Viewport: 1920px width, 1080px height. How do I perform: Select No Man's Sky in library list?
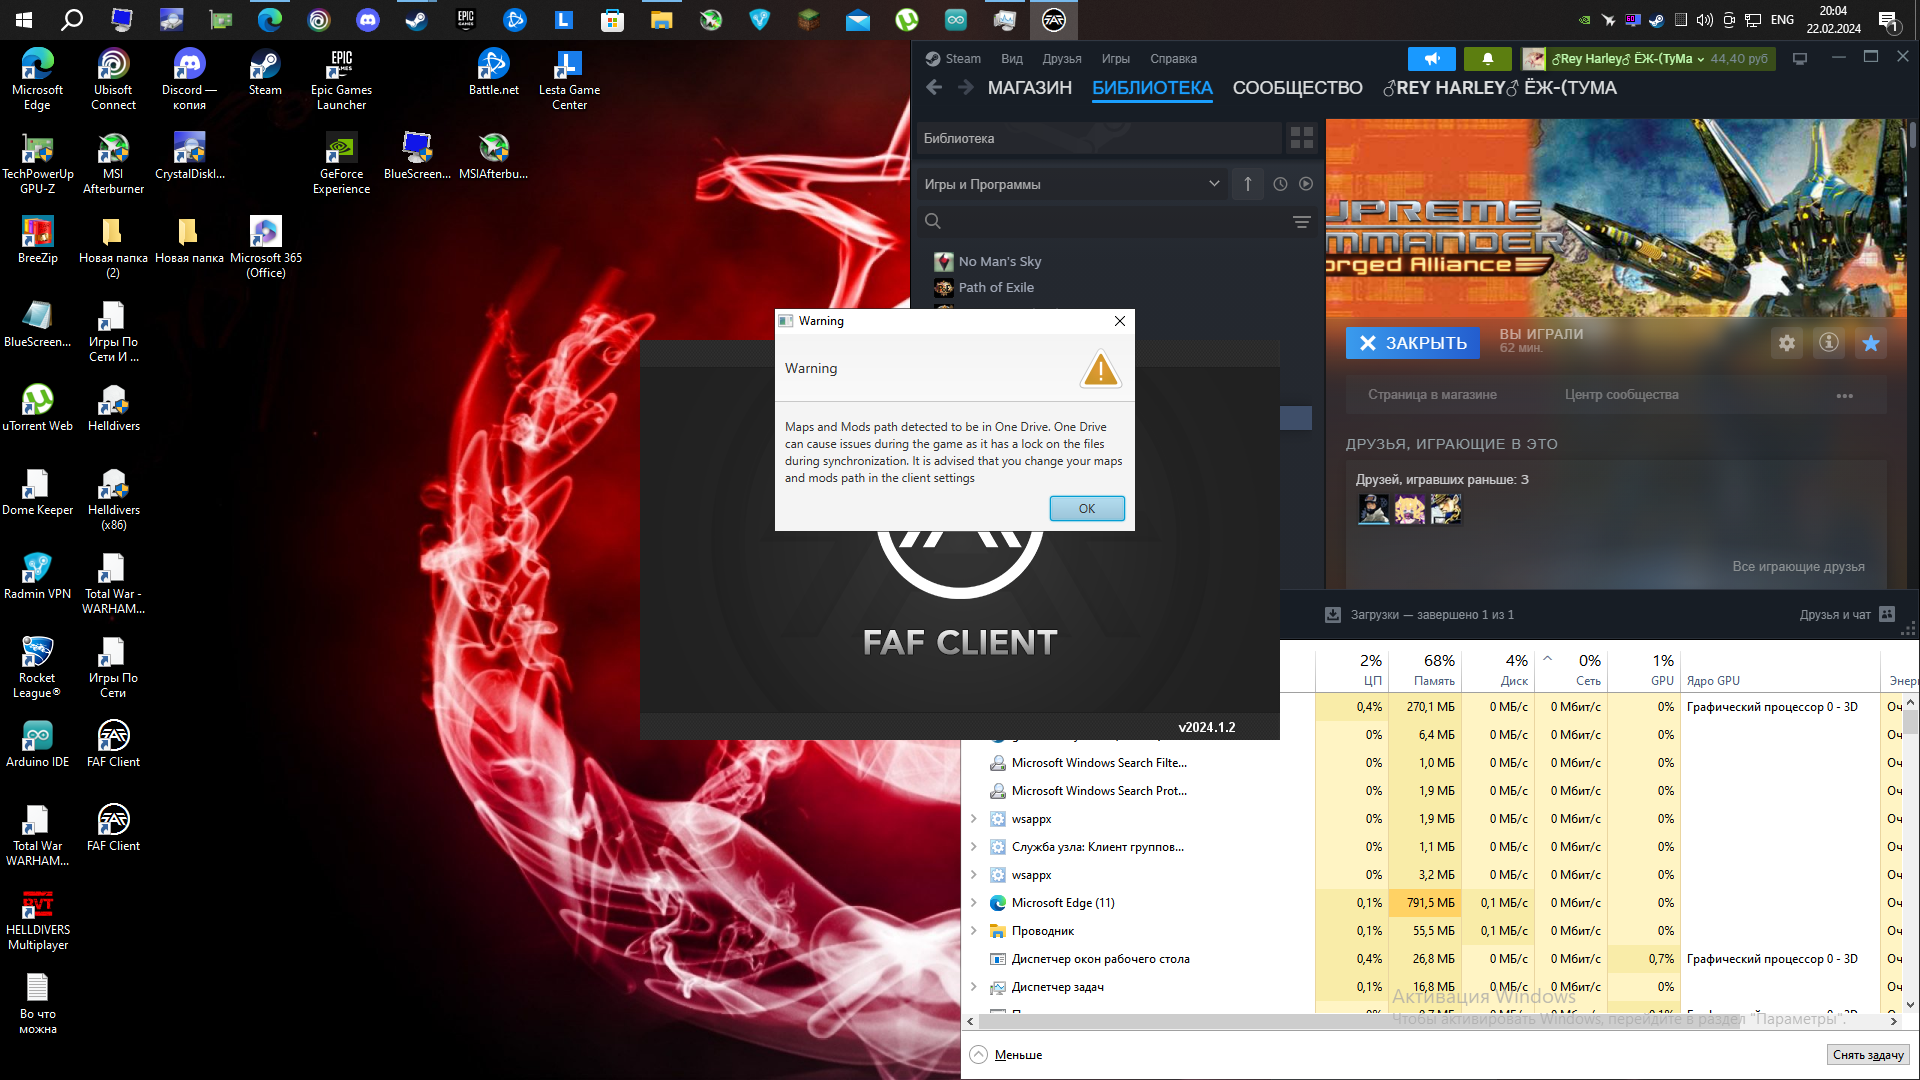[1000, 261]
